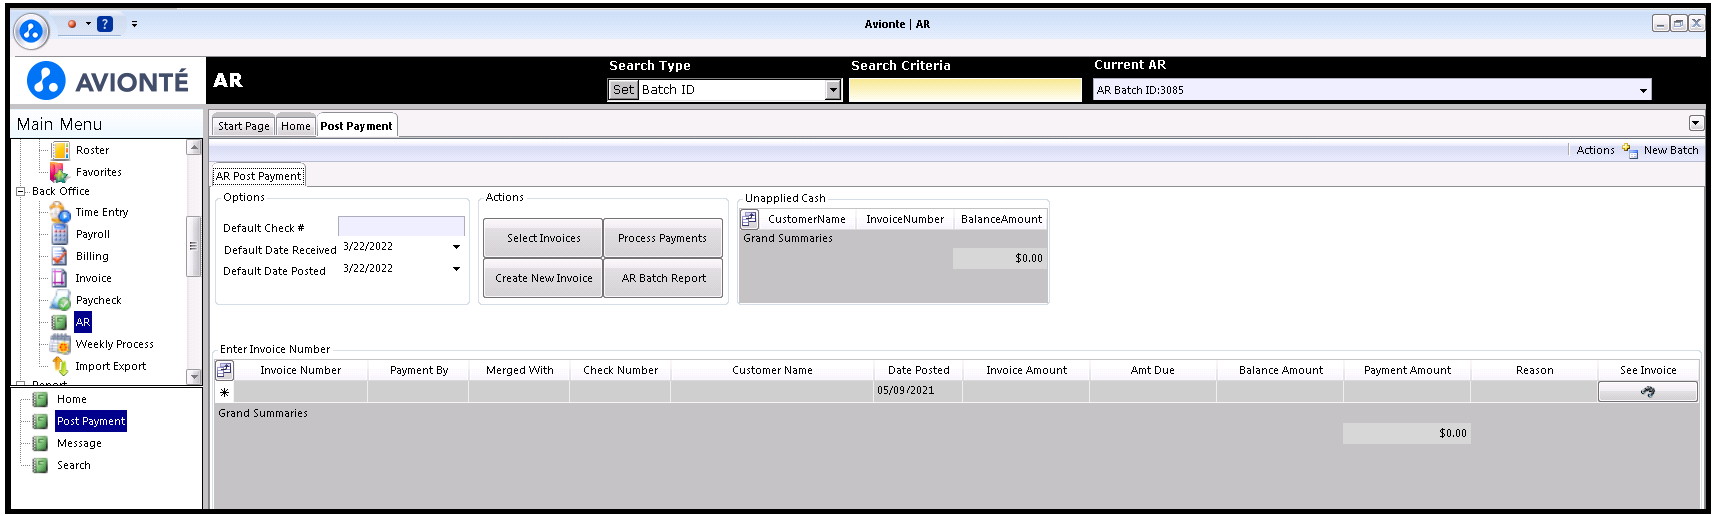
Task: Click the Merged With column header
Action: (x=519, y=370)
